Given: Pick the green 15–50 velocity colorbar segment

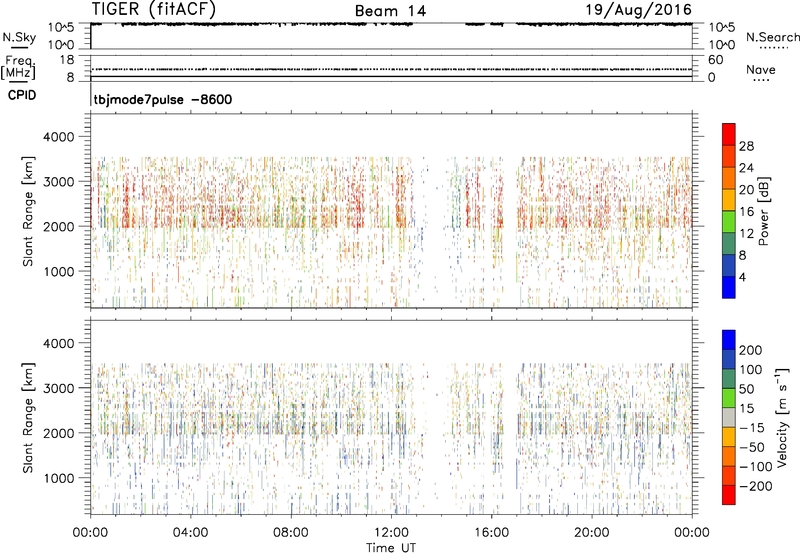Looking at the screenshot, I should coord(729,398).
